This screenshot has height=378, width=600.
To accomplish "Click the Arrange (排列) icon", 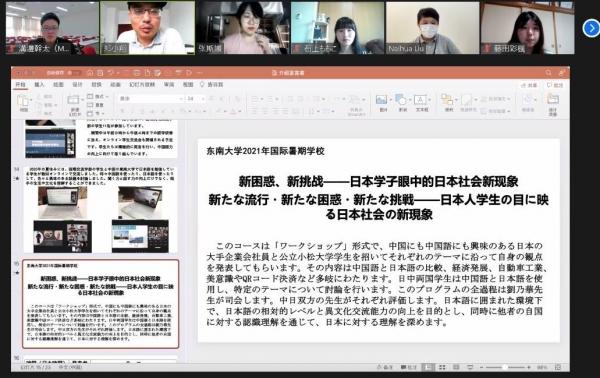I will point(447,100).
